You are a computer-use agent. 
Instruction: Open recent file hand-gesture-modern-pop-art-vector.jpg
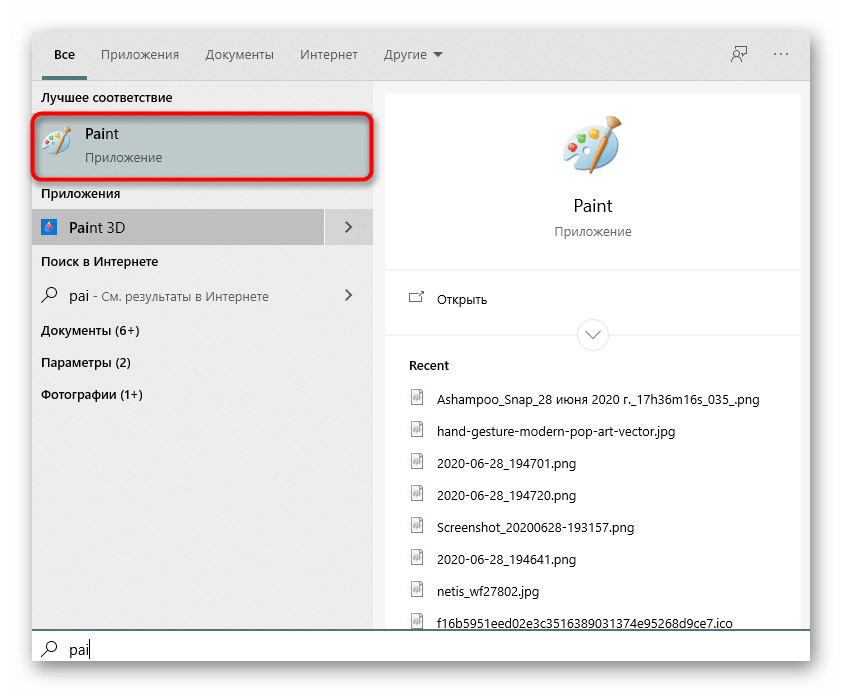point(556,431)
